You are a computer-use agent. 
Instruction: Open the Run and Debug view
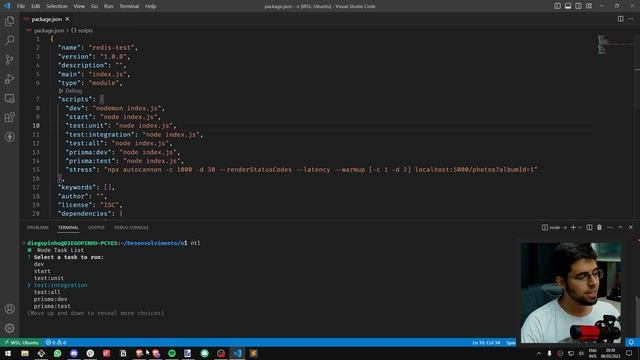[x=9, y=79]
